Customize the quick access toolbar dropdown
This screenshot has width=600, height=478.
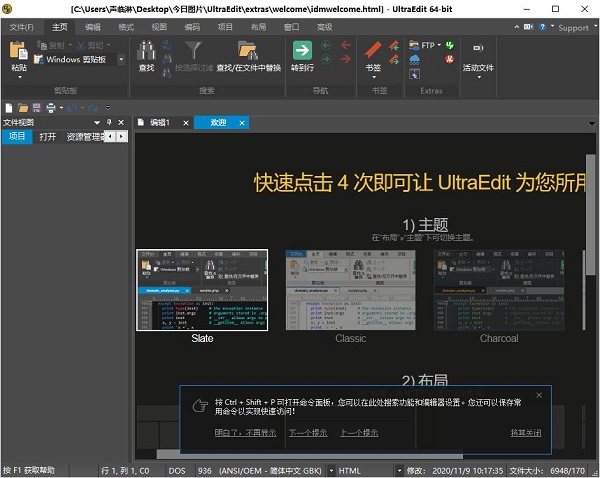point(108,108)
